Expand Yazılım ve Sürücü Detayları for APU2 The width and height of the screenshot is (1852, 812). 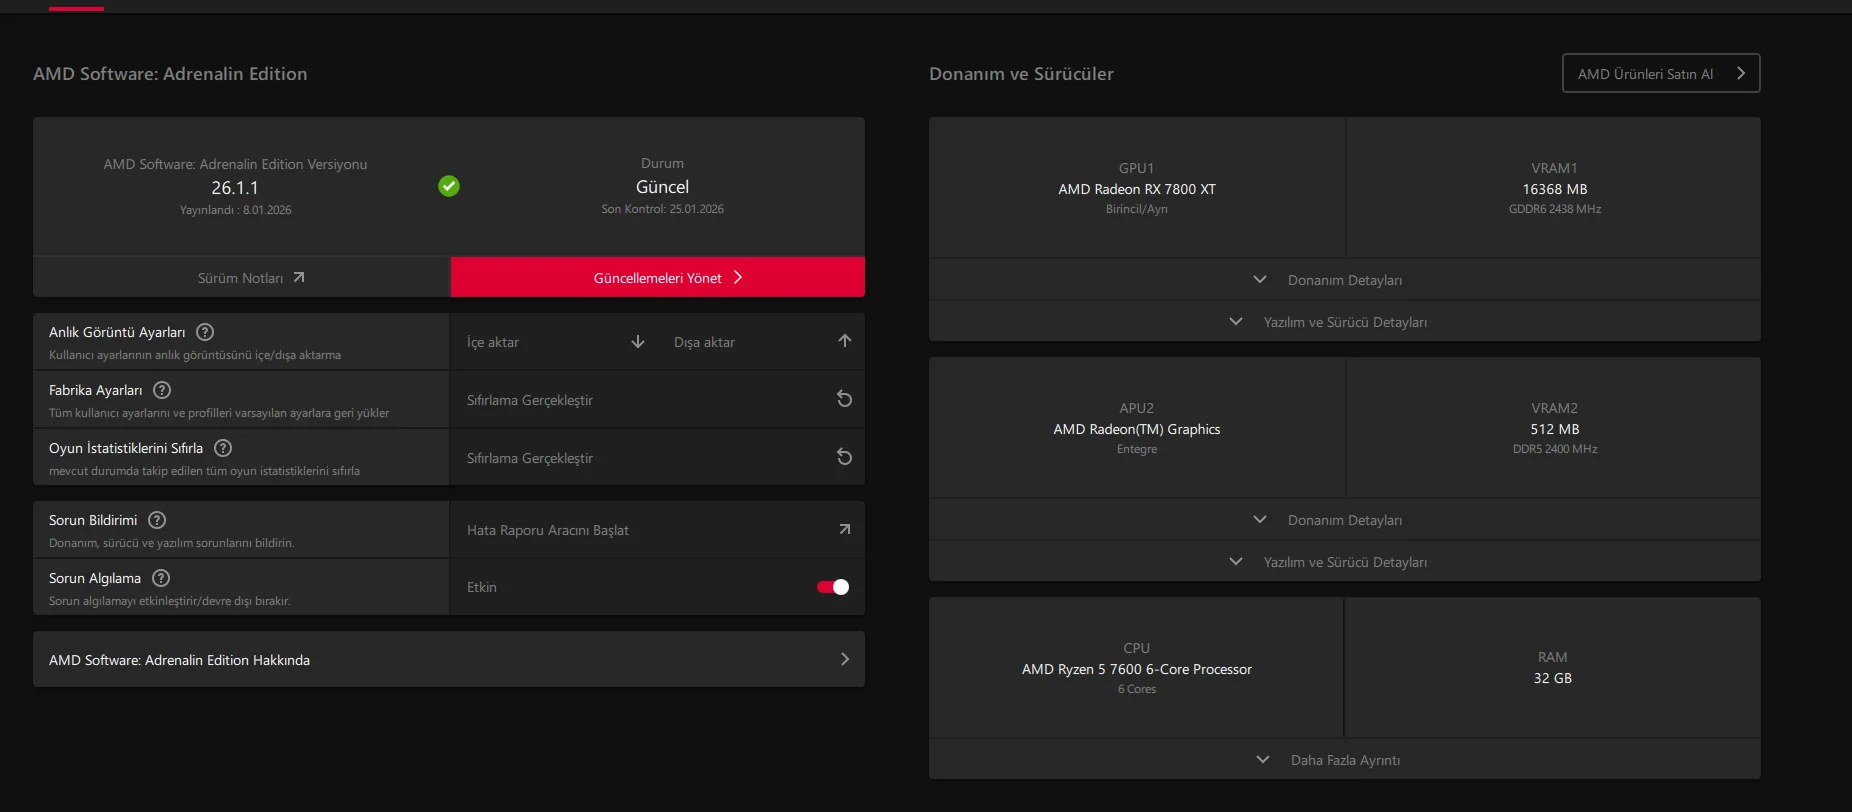(1345, 562)
